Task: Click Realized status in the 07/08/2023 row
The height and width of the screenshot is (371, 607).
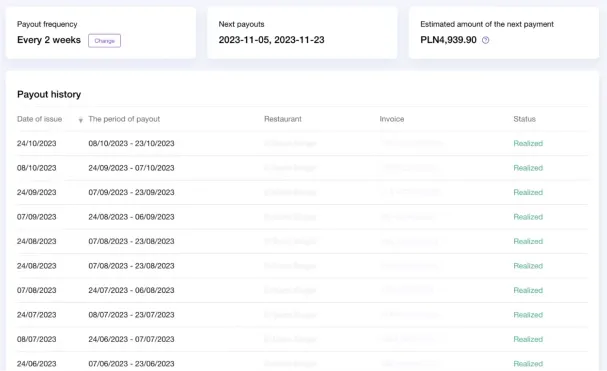Action: pos(528,290)
